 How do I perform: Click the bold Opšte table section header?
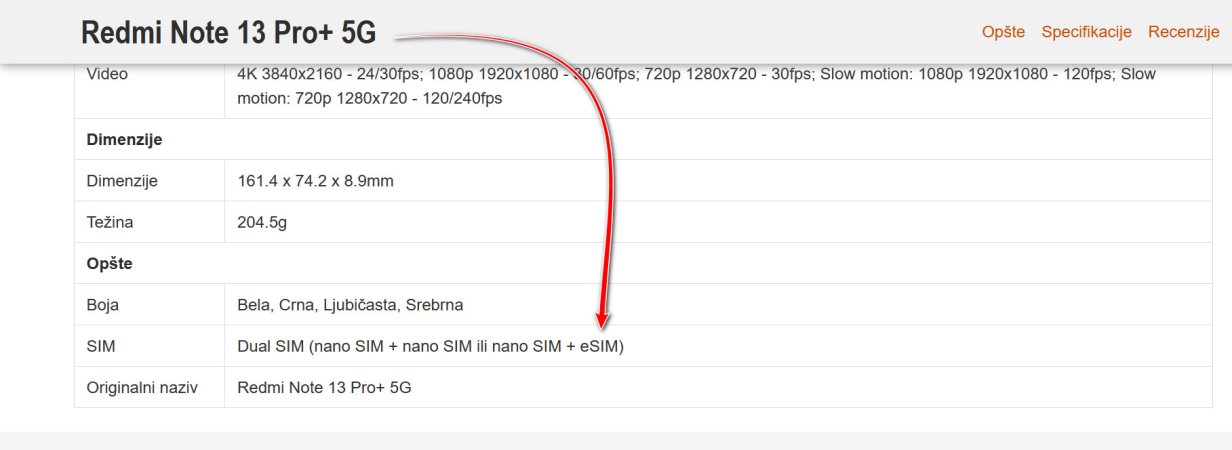110,264
